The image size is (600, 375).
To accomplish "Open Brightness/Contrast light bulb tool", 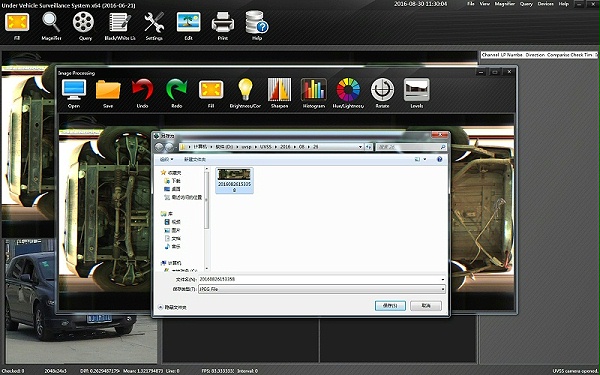I will tap(245, 90).
